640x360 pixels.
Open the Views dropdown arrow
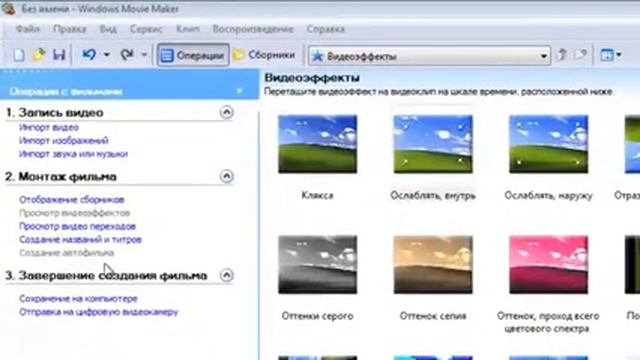click(x=619, y=55)
